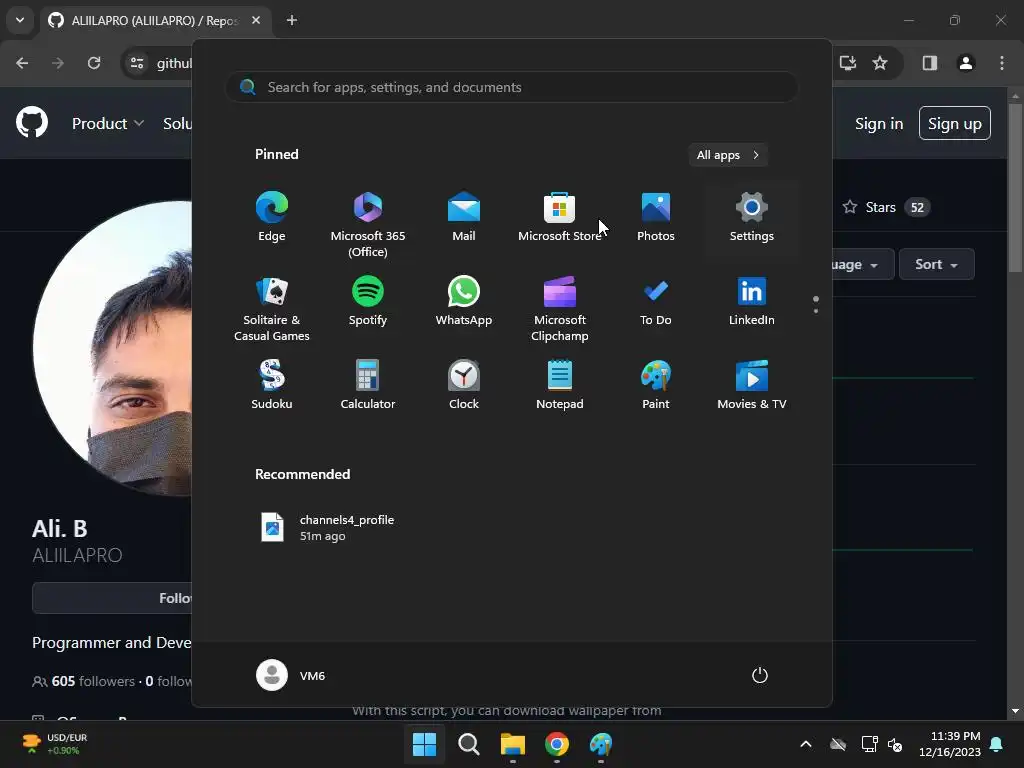1024x768 pixels.
Task: Click the Start menu power button
Action: [x=760, y=675]
